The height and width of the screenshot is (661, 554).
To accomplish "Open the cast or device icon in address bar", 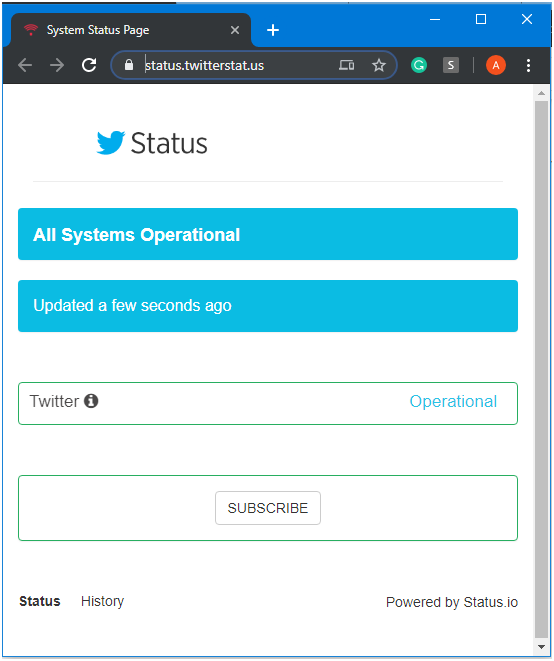I will pyautogui.click(x=347, y=65).
